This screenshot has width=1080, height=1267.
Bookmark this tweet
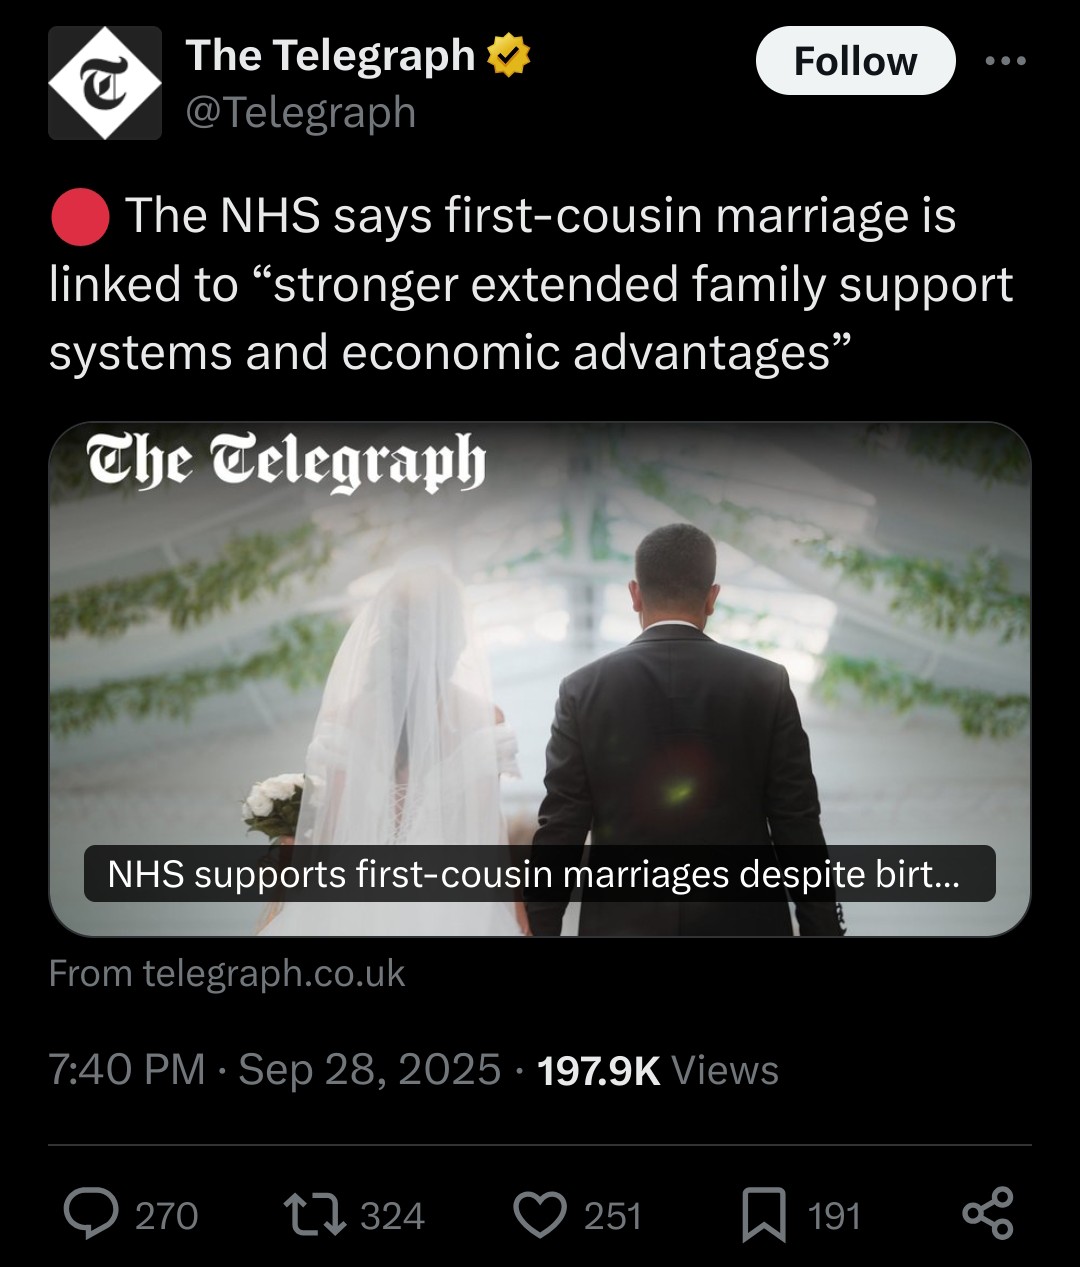764,1215
